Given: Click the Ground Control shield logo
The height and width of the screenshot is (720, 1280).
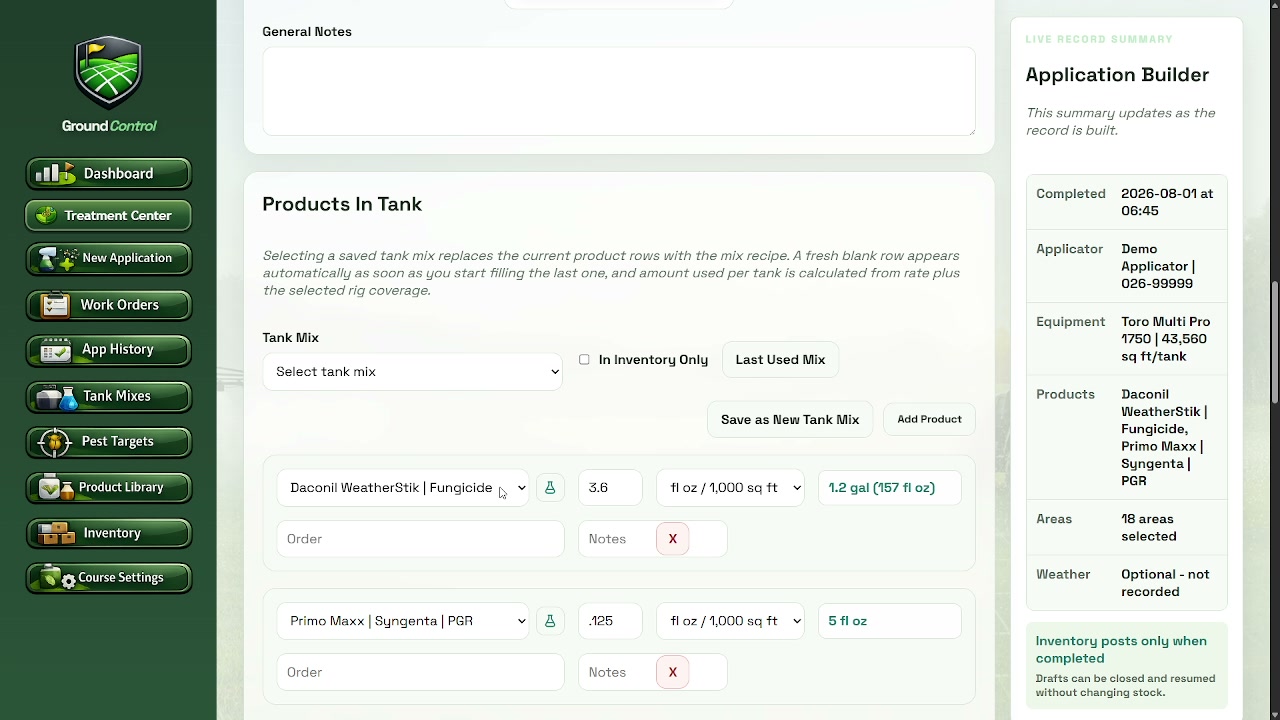Looking at the screenshot, I should [x=108, y=73].
